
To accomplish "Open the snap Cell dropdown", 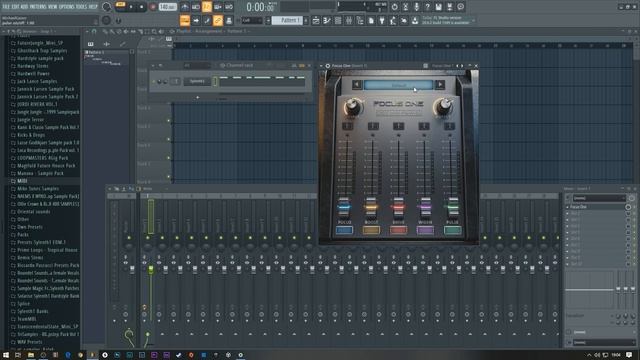I will click(x=252, y=20).
